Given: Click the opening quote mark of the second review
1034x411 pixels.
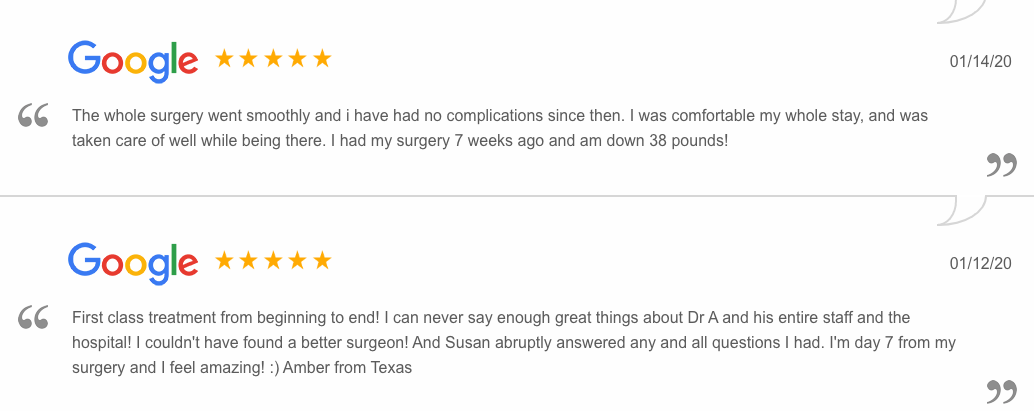Looking at the screenshot, I should tap(33, 317).
